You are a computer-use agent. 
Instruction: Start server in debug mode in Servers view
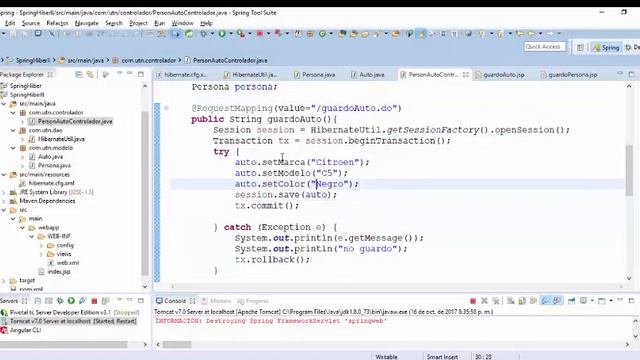point(60,301)
